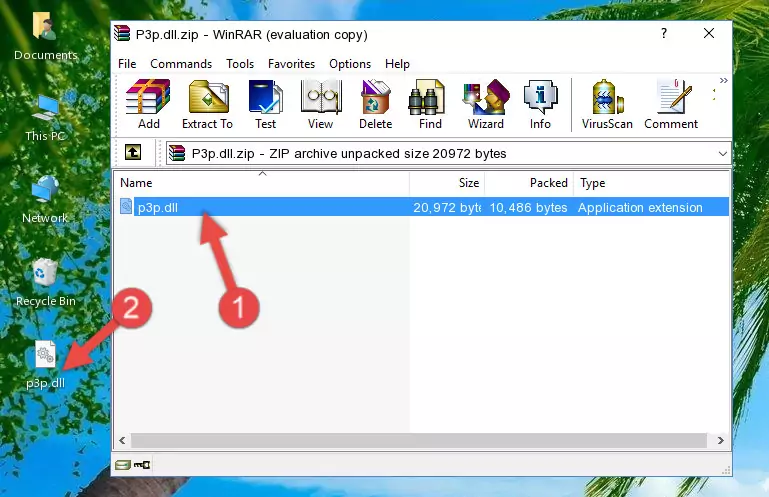Screen dimensions: 769x497
Task: Click horizontal scrollbar right arrow
Action: tap(720, 440)
